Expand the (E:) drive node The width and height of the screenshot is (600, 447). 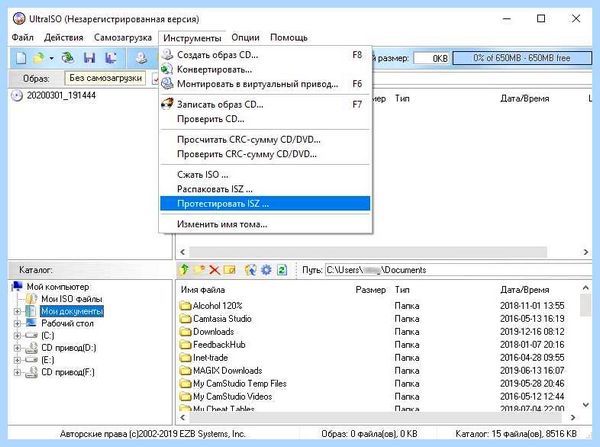(17, 360)
